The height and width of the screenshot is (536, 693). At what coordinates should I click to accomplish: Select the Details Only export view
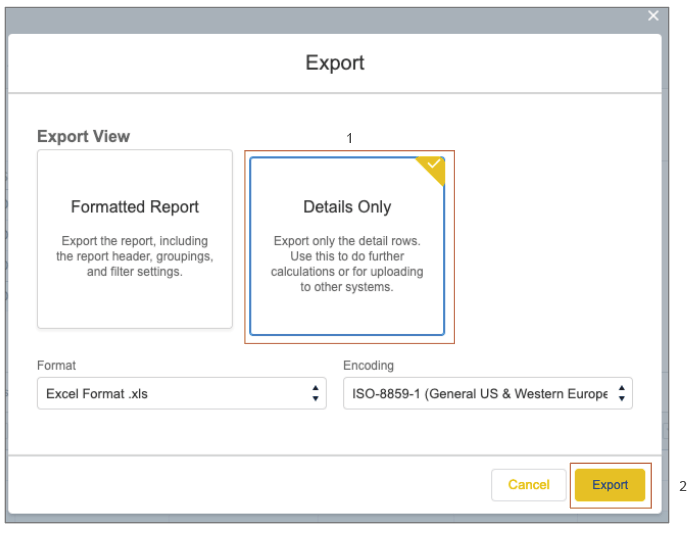pos(347,246)
